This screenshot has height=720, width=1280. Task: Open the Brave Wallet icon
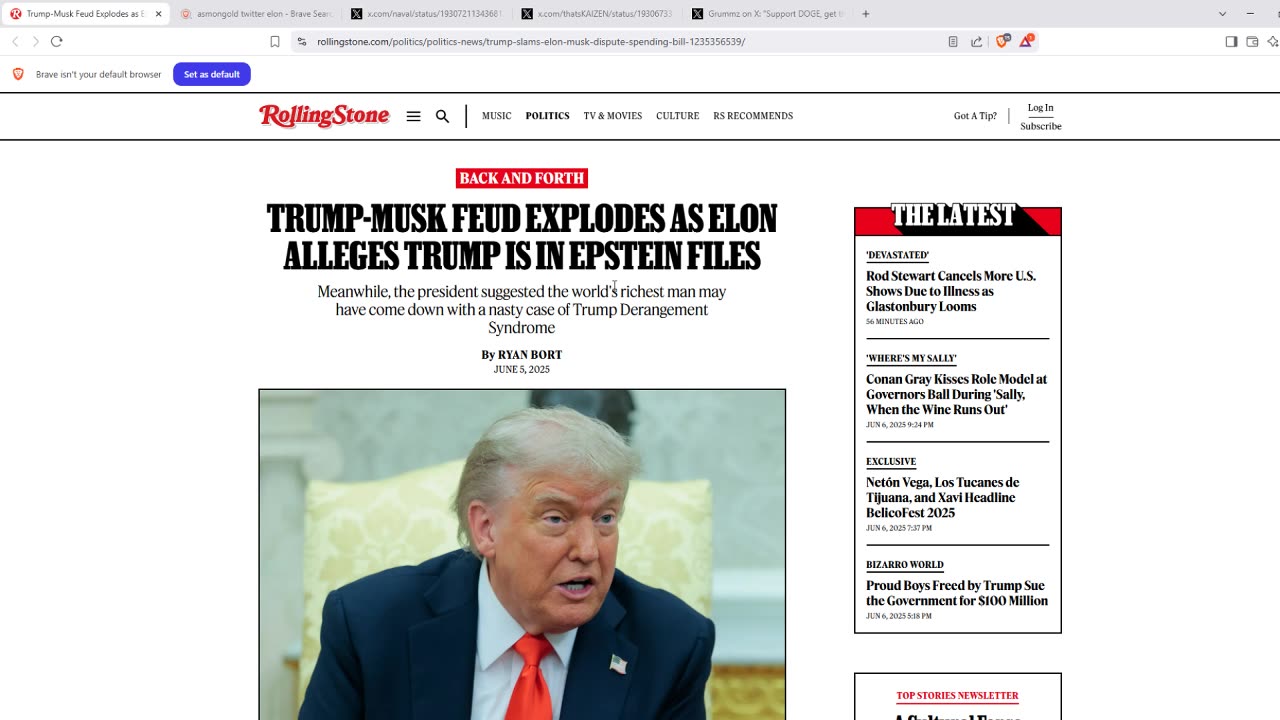pos(1252,41)
